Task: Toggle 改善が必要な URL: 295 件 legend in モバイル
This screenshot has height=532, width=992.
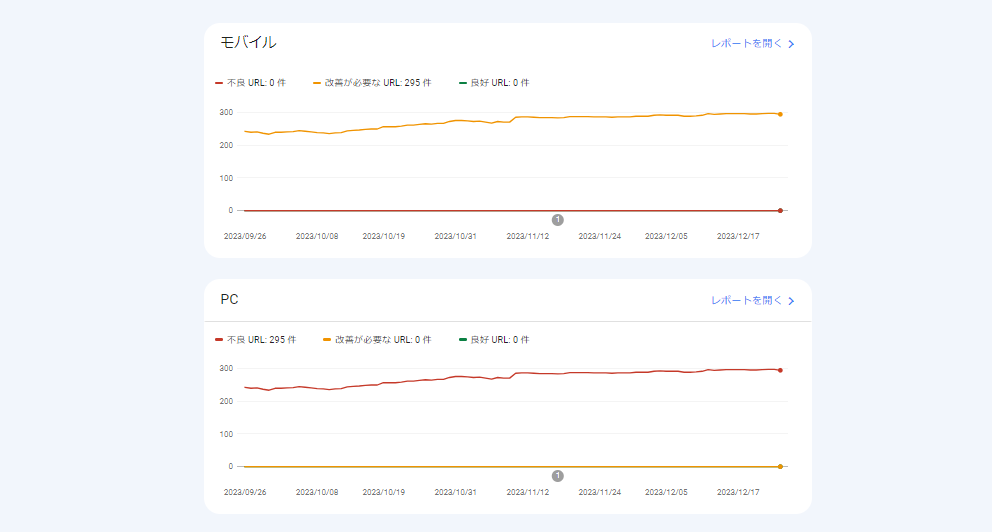Action: coord(372,83)
